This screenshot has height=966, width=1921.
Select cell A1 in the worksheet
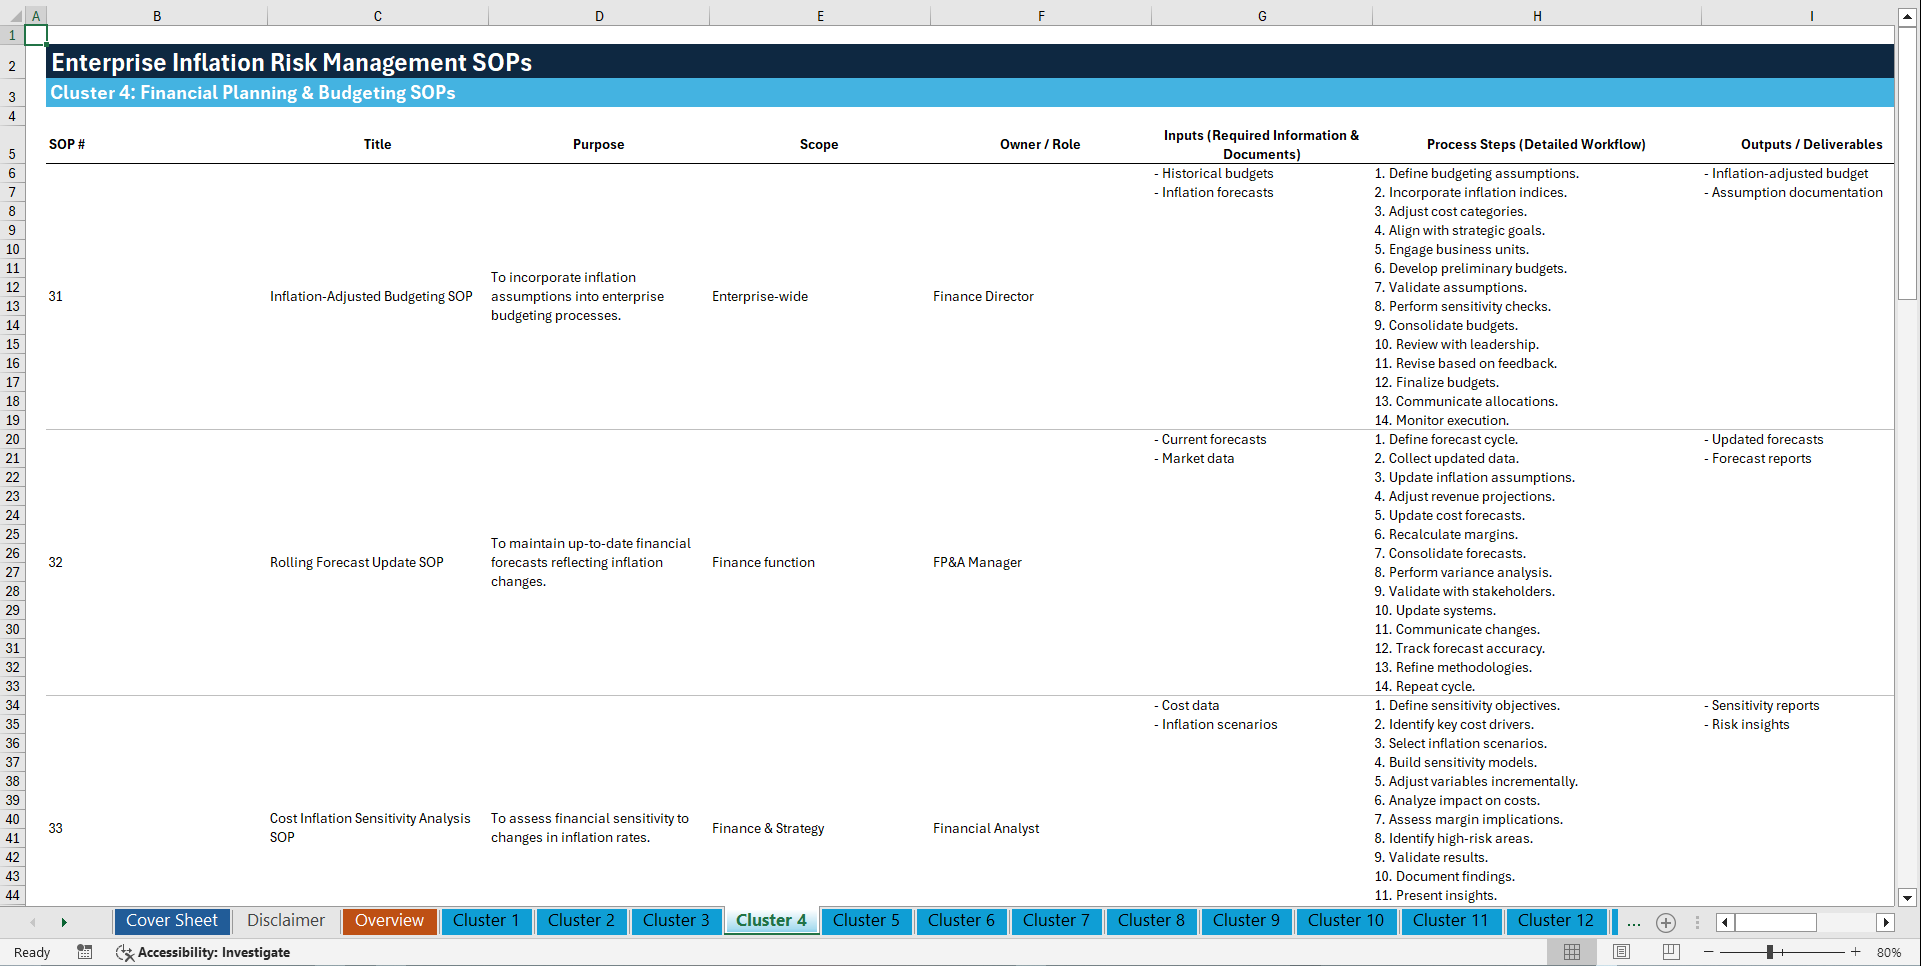[x=36, y=34]
